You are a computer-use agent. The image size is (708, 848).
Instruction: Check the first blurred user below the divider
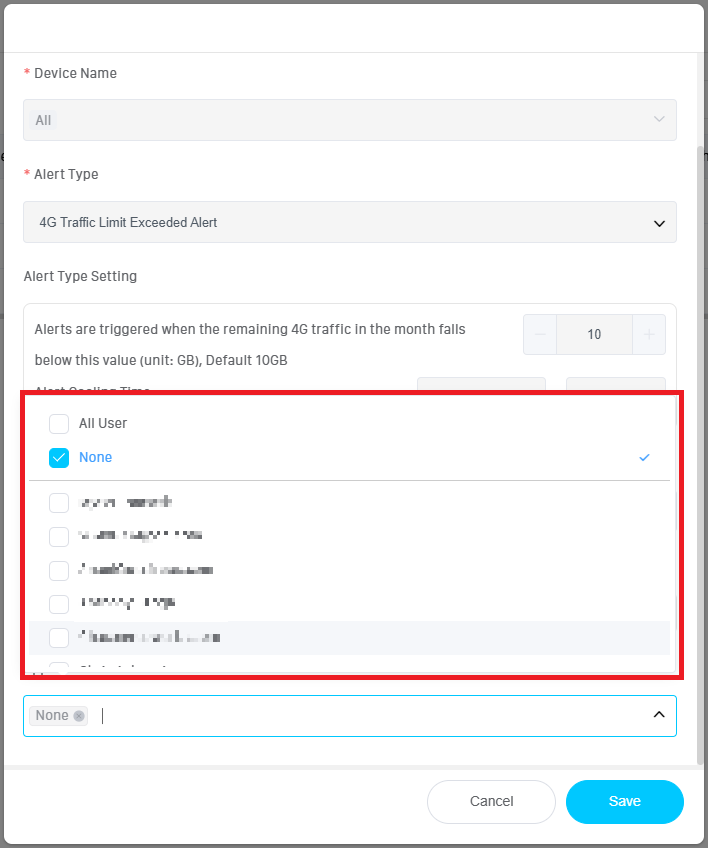click(x=59, y=502)
